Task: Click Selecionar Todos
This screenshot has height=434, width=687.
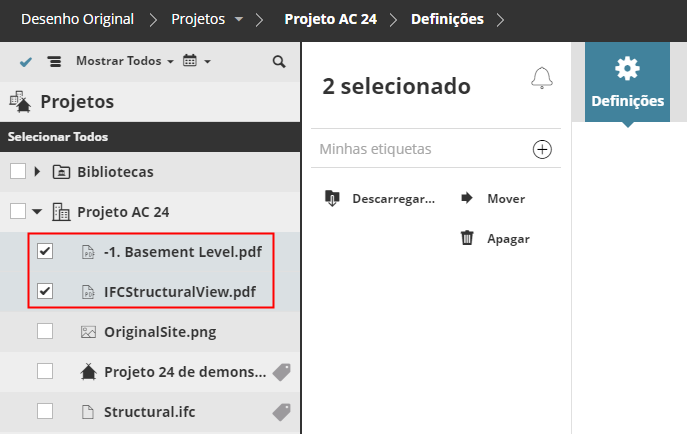Action: [58, 136]
